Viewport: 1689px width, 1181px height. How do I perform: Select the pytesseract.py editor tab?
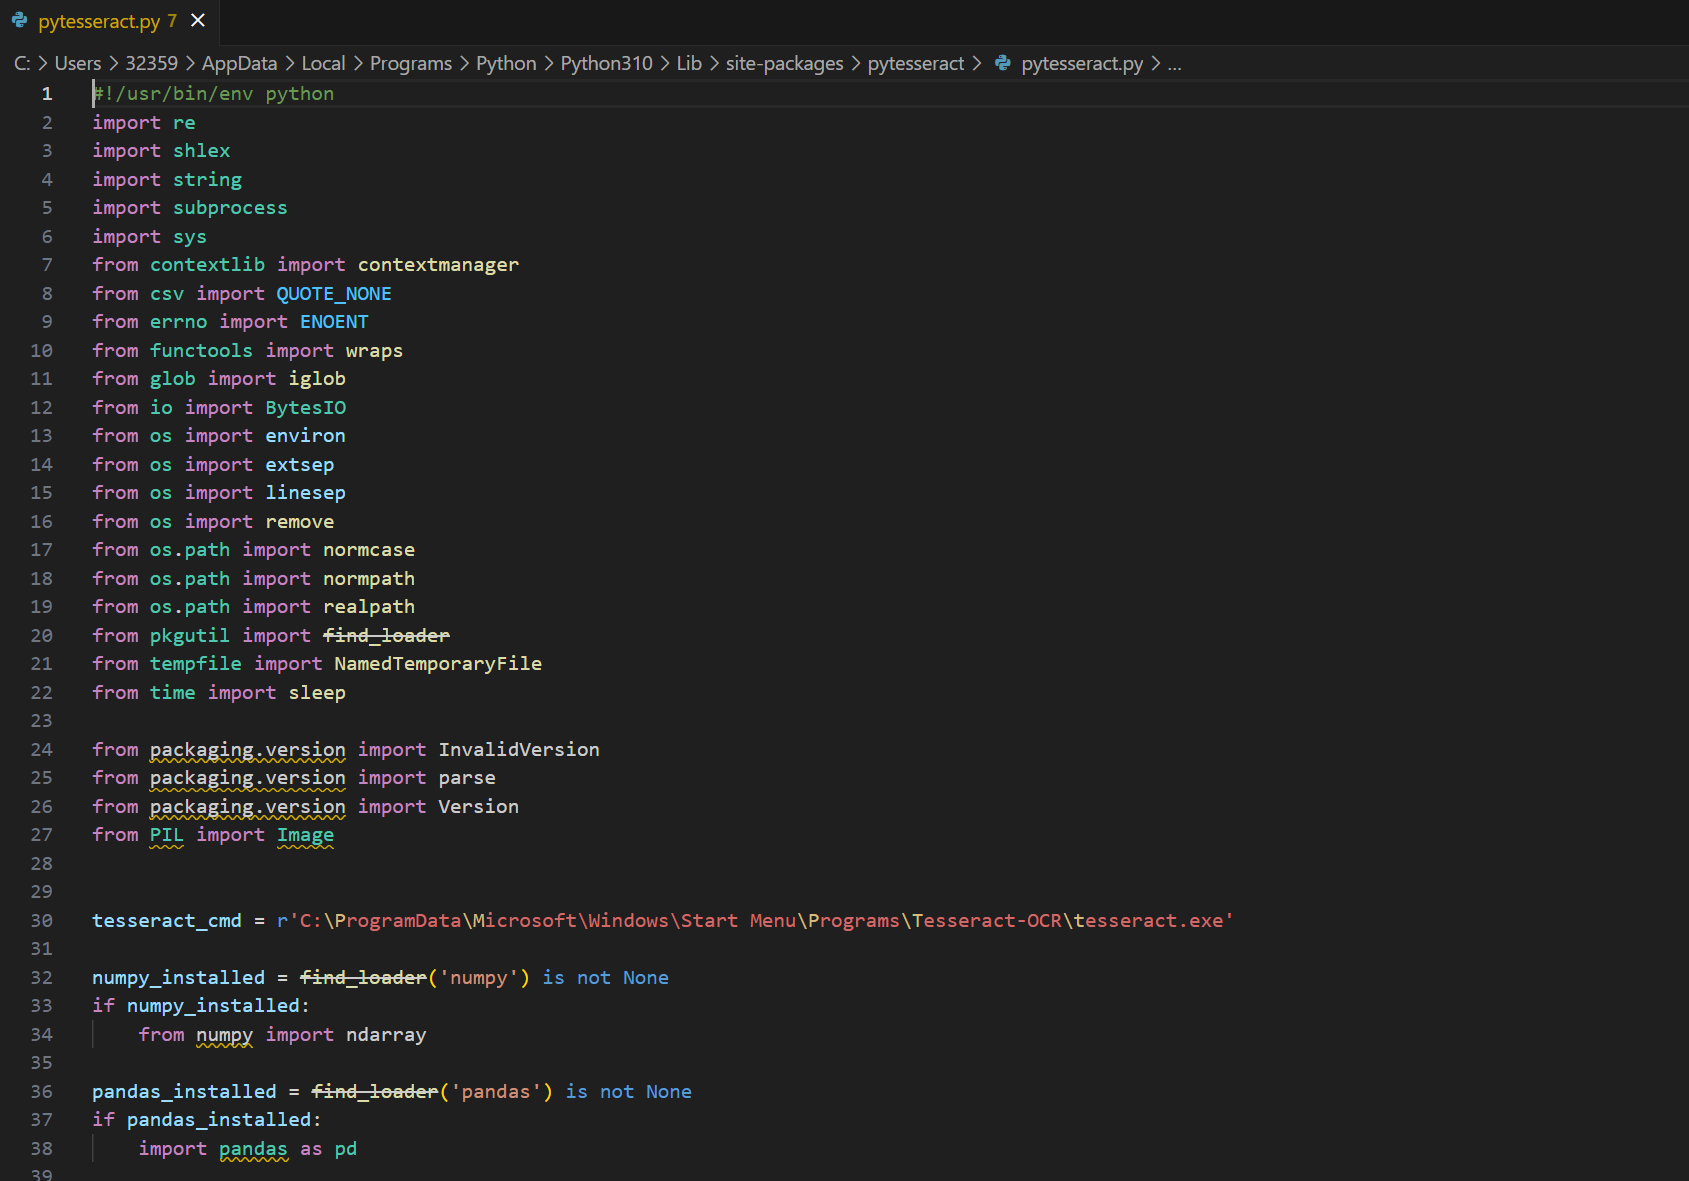(108, 21)
